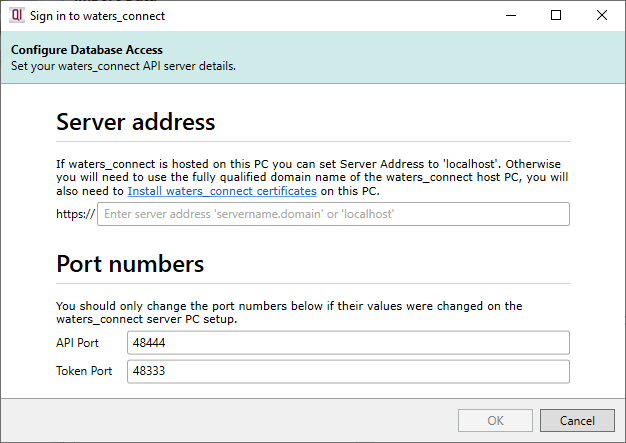Viewport: 626px width, 443px height.
Task: Select the API Port field containing 48444
Action: [x=348, y=343]
